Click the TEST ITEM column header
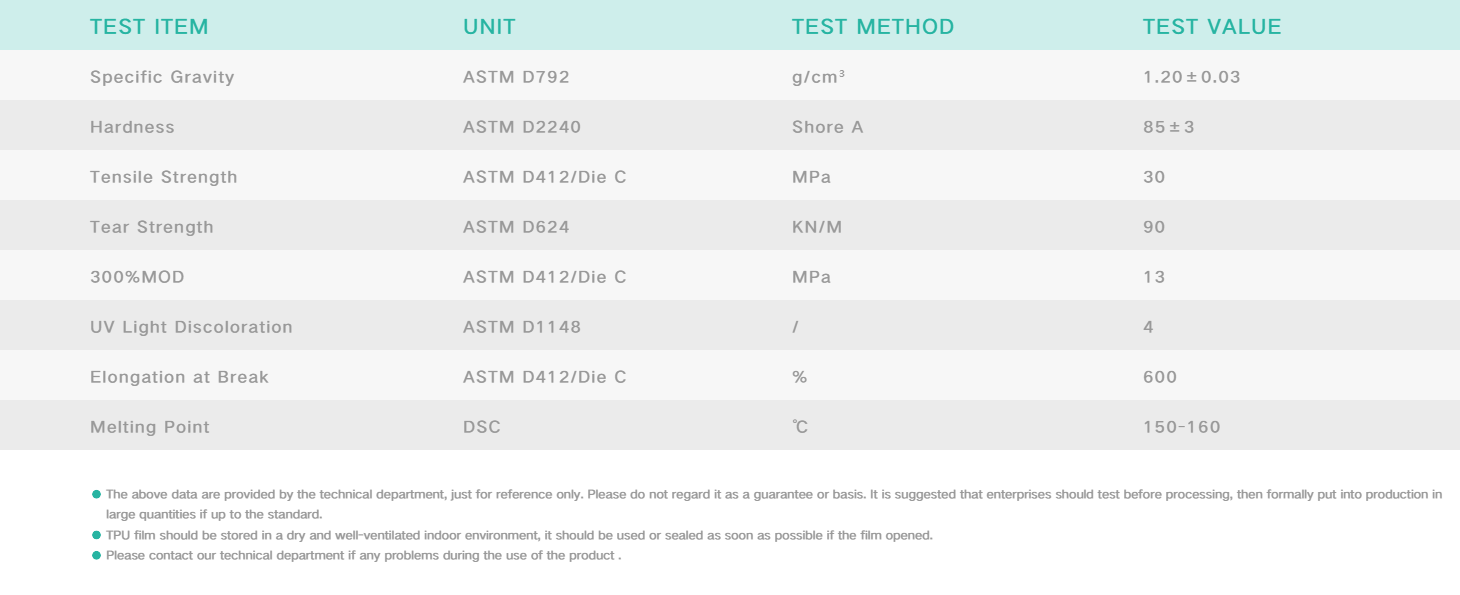 (x=149, y=27)
